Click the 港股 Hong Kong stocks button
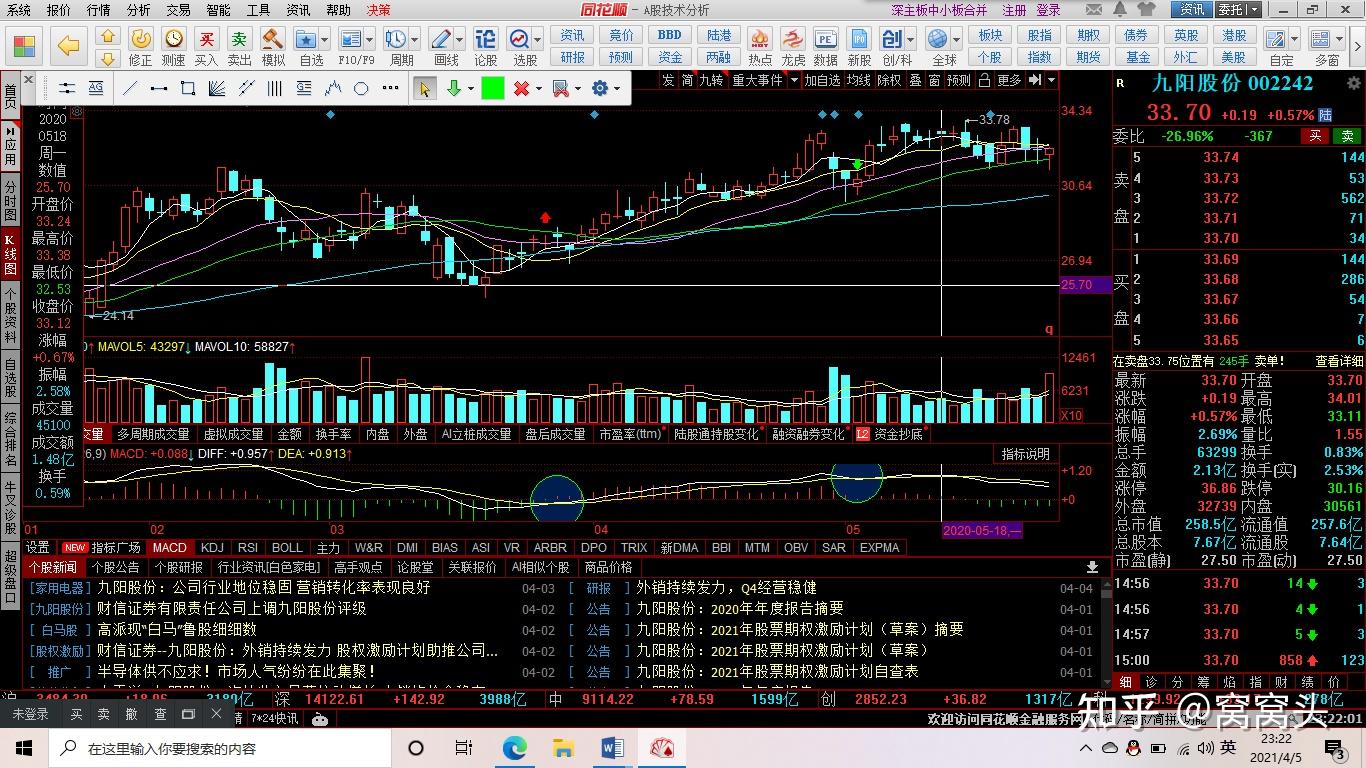 1234,35
